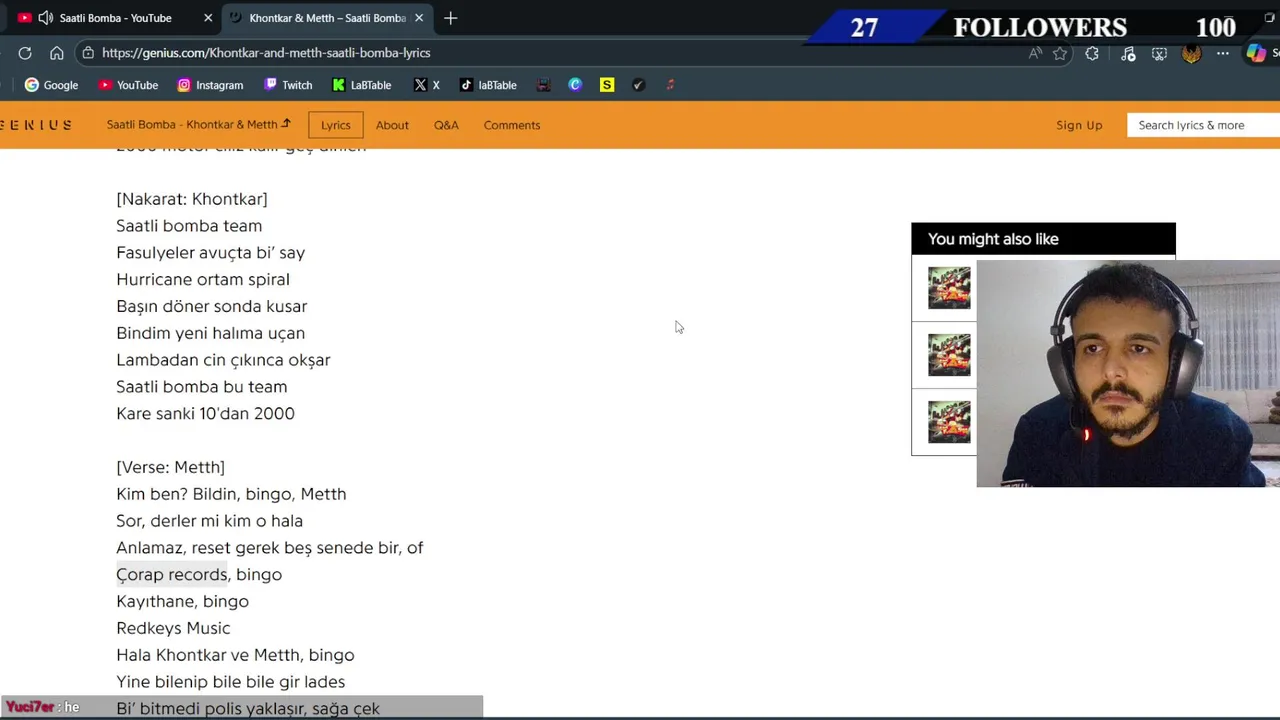Open the black checkmark bookmark icon
The width and height of the screenshot is (1280, 720).
click(x=638, y=85)
